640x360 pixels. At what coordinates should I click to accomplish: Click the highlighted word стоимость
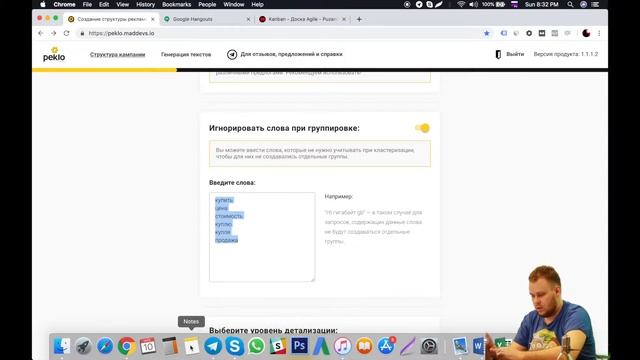click(x=229, y=216)
